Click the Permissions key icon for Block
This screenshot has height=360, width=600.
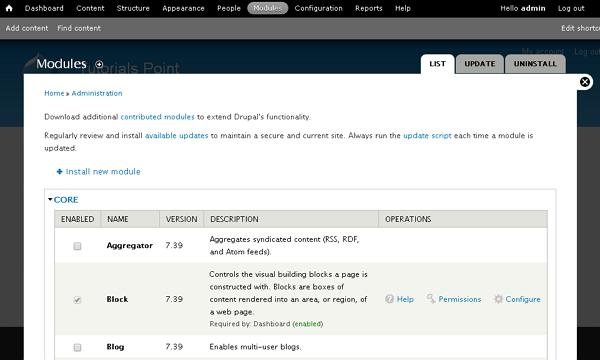431,299
